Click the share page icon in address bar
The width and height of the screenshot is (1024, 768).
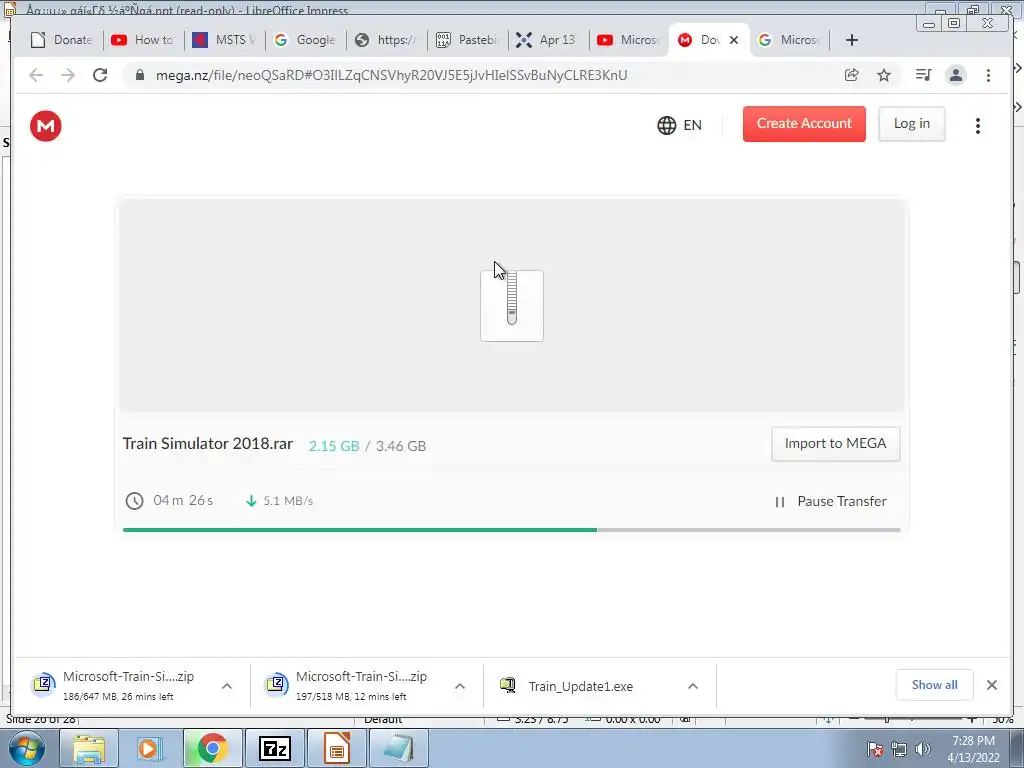click(x=852, y=75)
